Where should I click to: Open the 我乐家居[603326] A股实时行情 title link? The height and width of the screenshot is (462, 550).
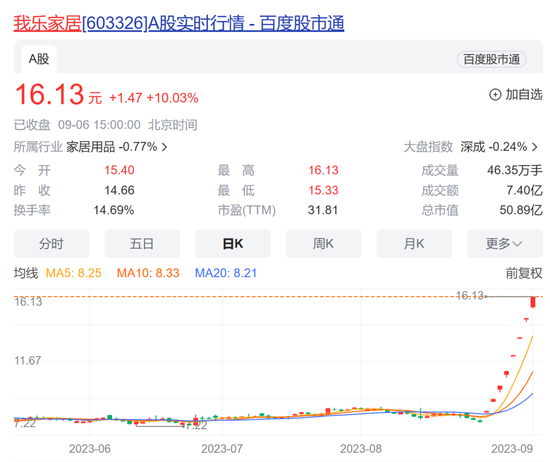click(x=179, y=24)
